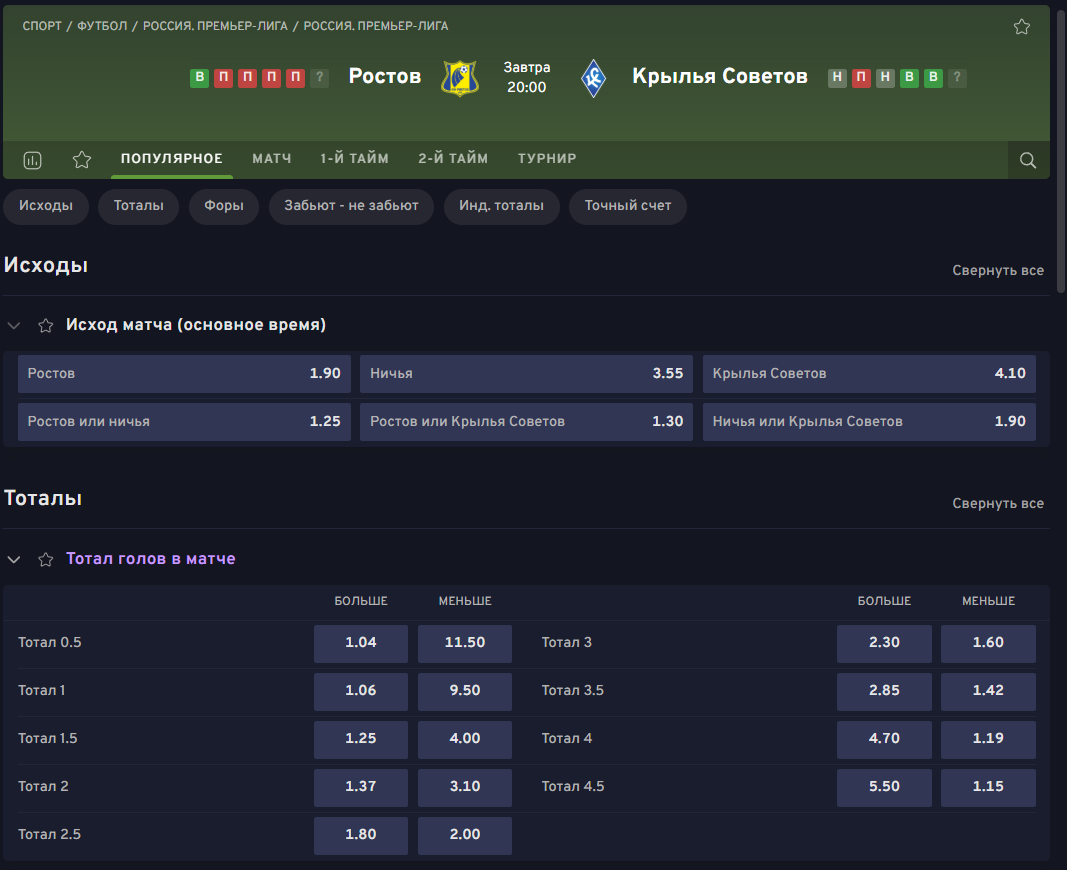The height and width of the screenshot is (870, 1067).
Task: Click Ростов's green 'В' form badge
Action: click(199, 78)
